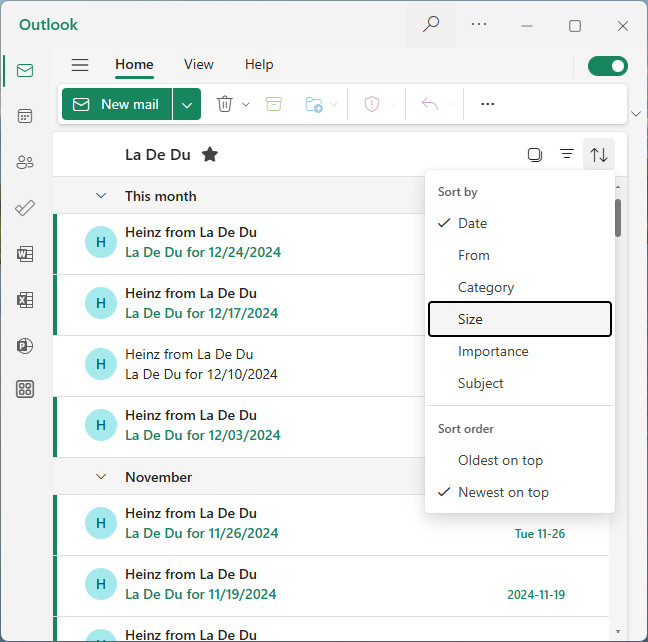Collapse the November group

(101, 477)
